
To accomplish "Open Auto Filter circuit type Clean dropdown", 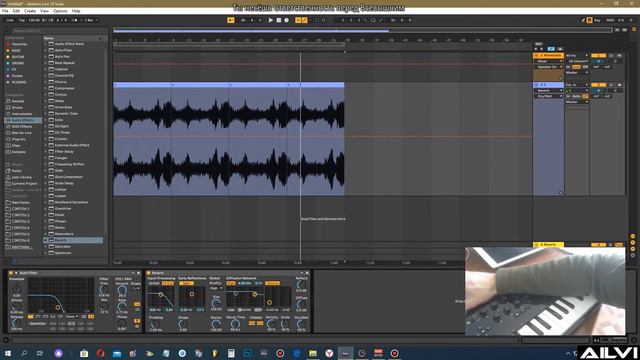I will coord(72,316).
